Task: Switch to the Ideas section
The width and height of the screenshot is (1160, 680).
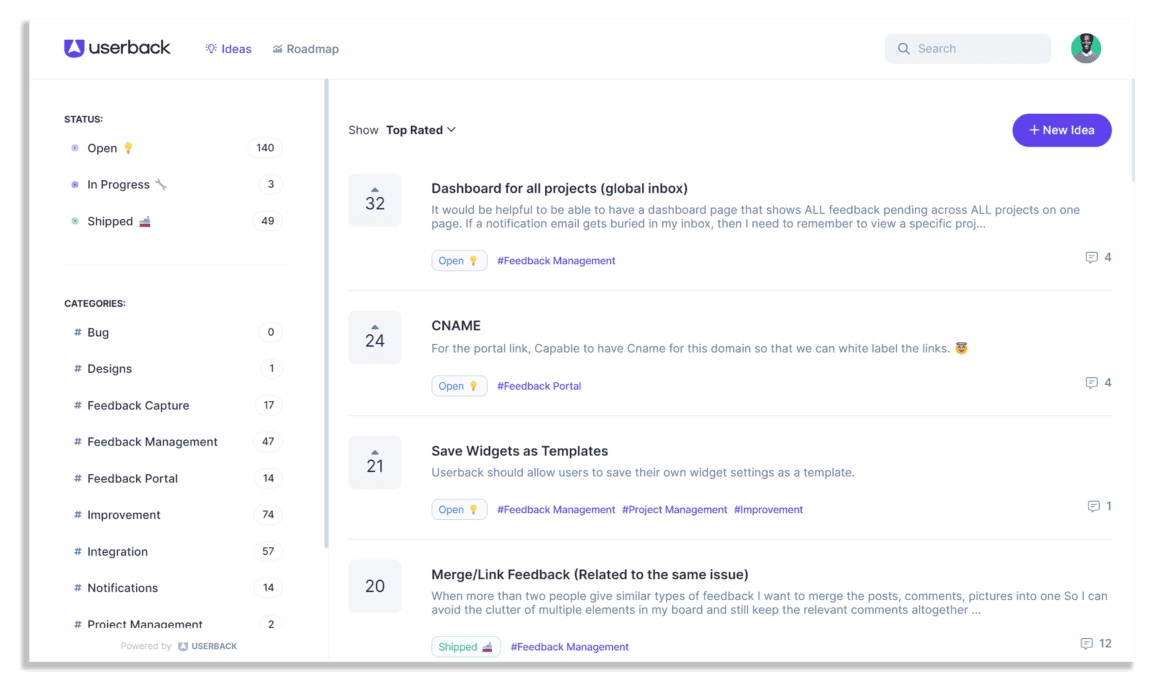Action: point(228,48)
